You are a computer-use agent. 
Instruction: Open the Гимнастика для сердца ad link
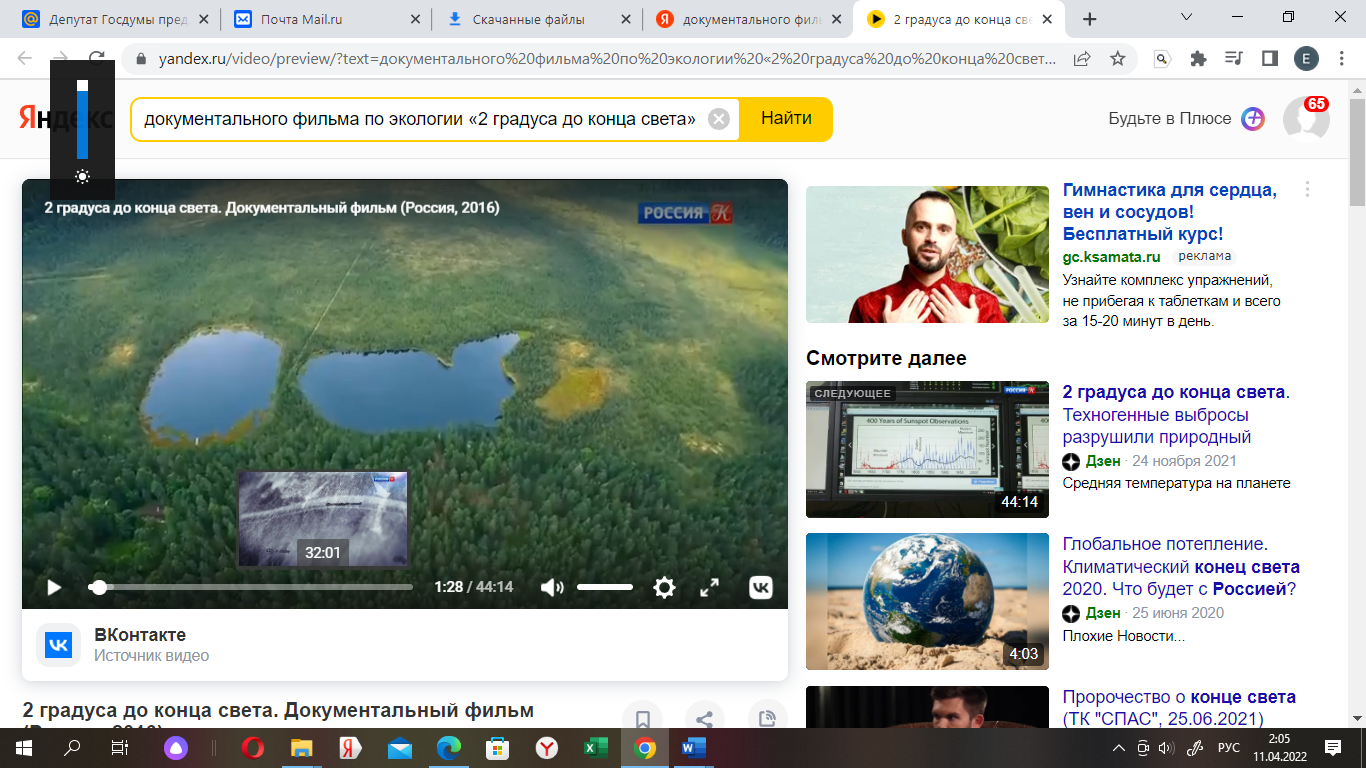click(x=1170, y=212)
